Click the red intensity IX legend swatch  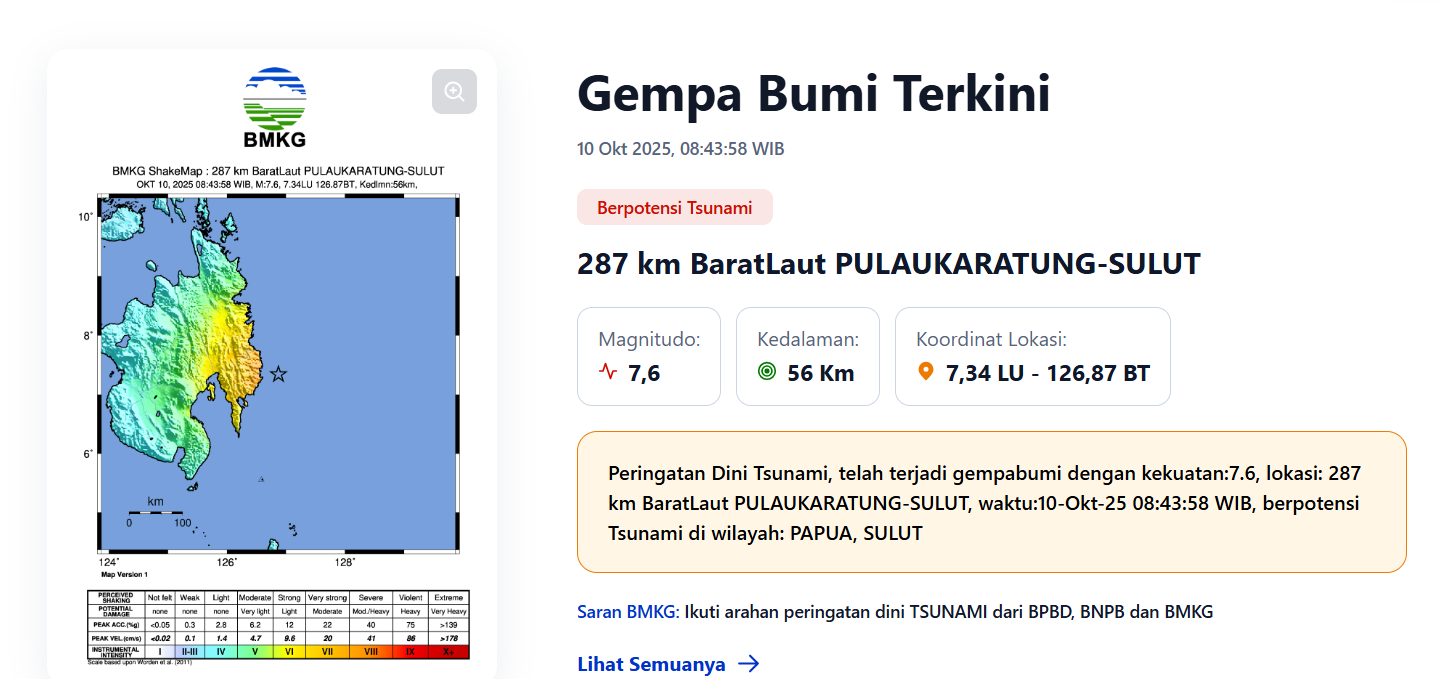[410, 651]
